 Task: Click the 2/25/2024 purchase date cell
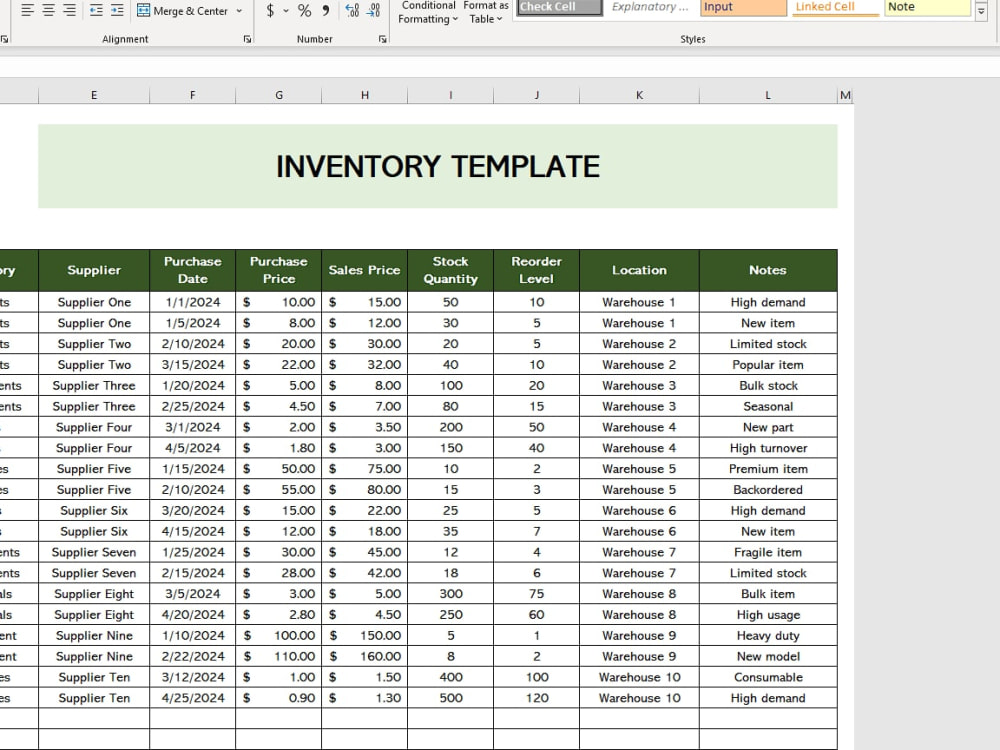pyautogui.click(x=193, y=406)
